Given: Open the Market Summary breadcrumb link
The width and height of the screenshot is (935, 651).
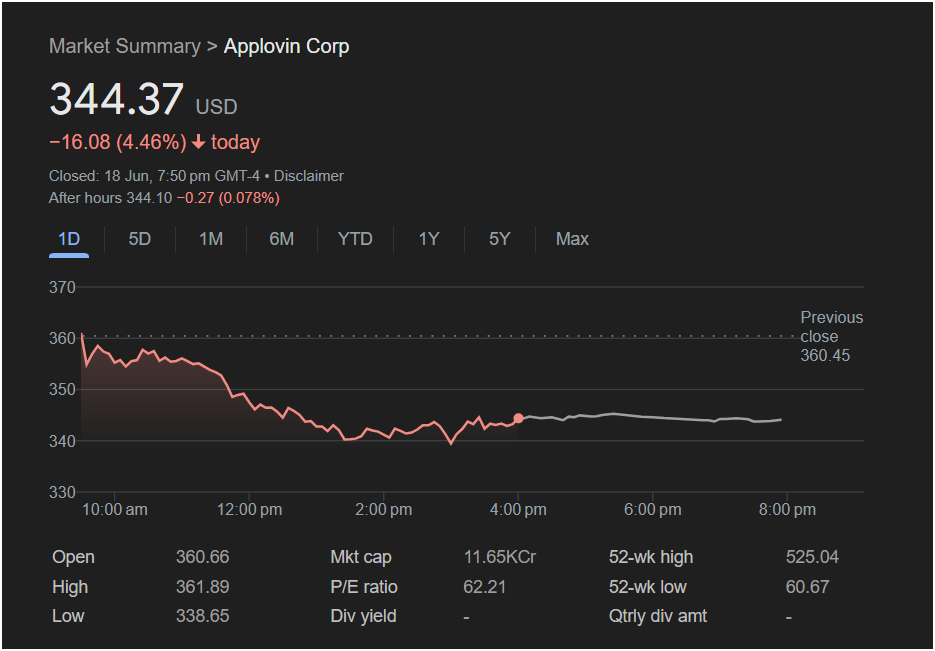Looking at the screenshot, I should (x=125, y=46).
